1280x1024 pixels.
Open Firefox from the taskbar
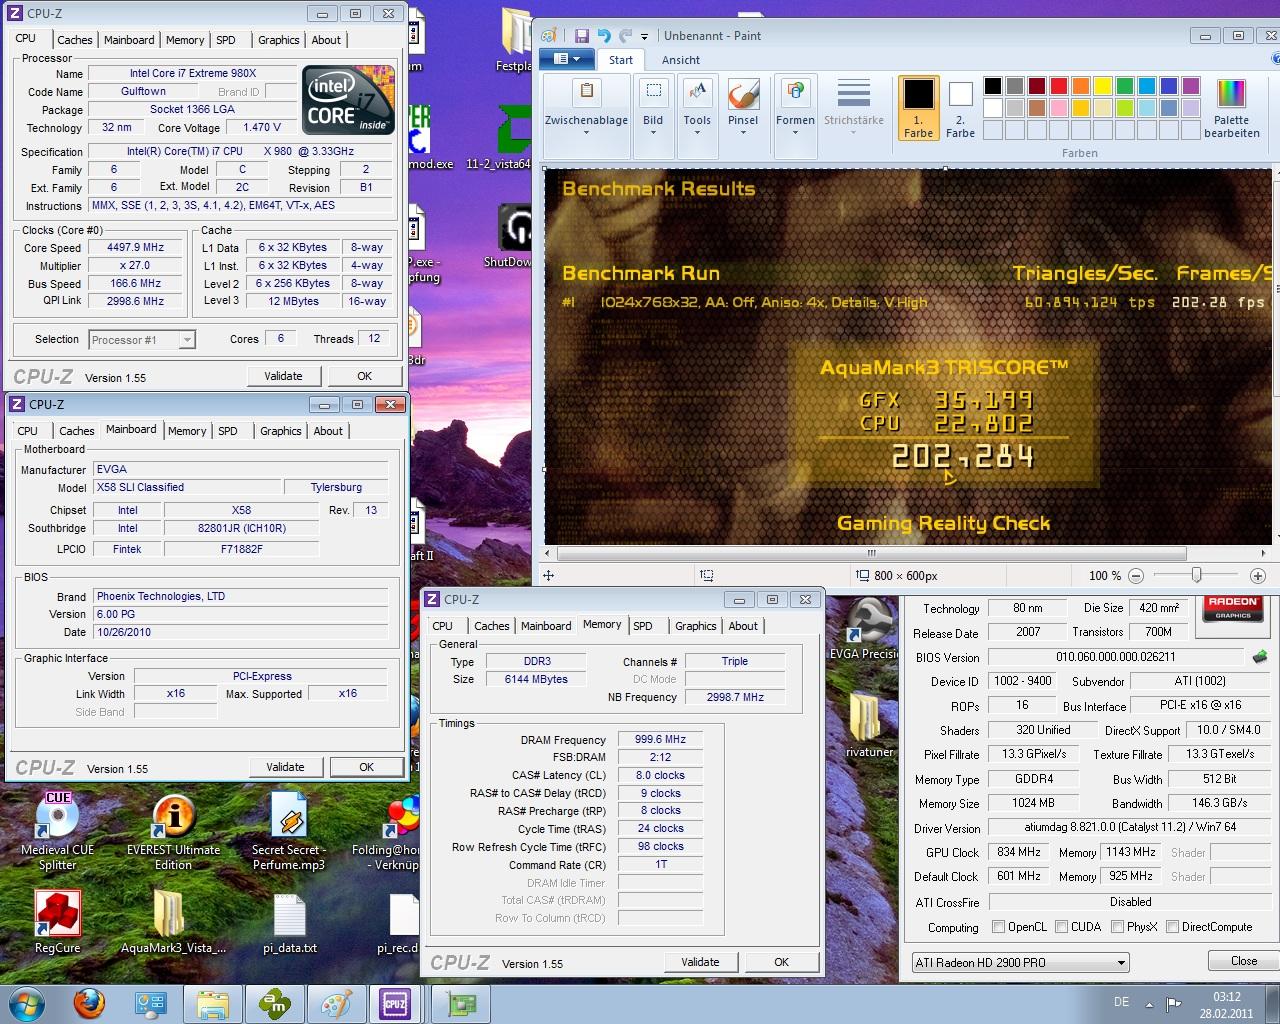point(89,1003)
